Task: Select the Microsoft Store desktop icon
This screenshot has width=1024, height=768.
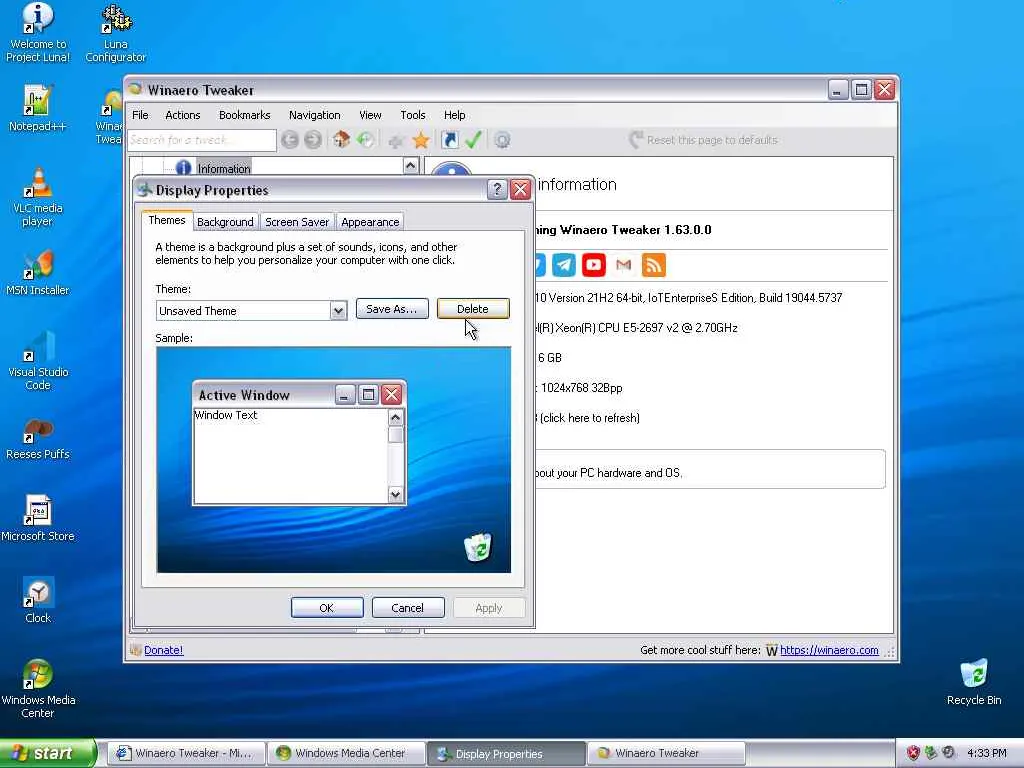Action: point(38,519)
